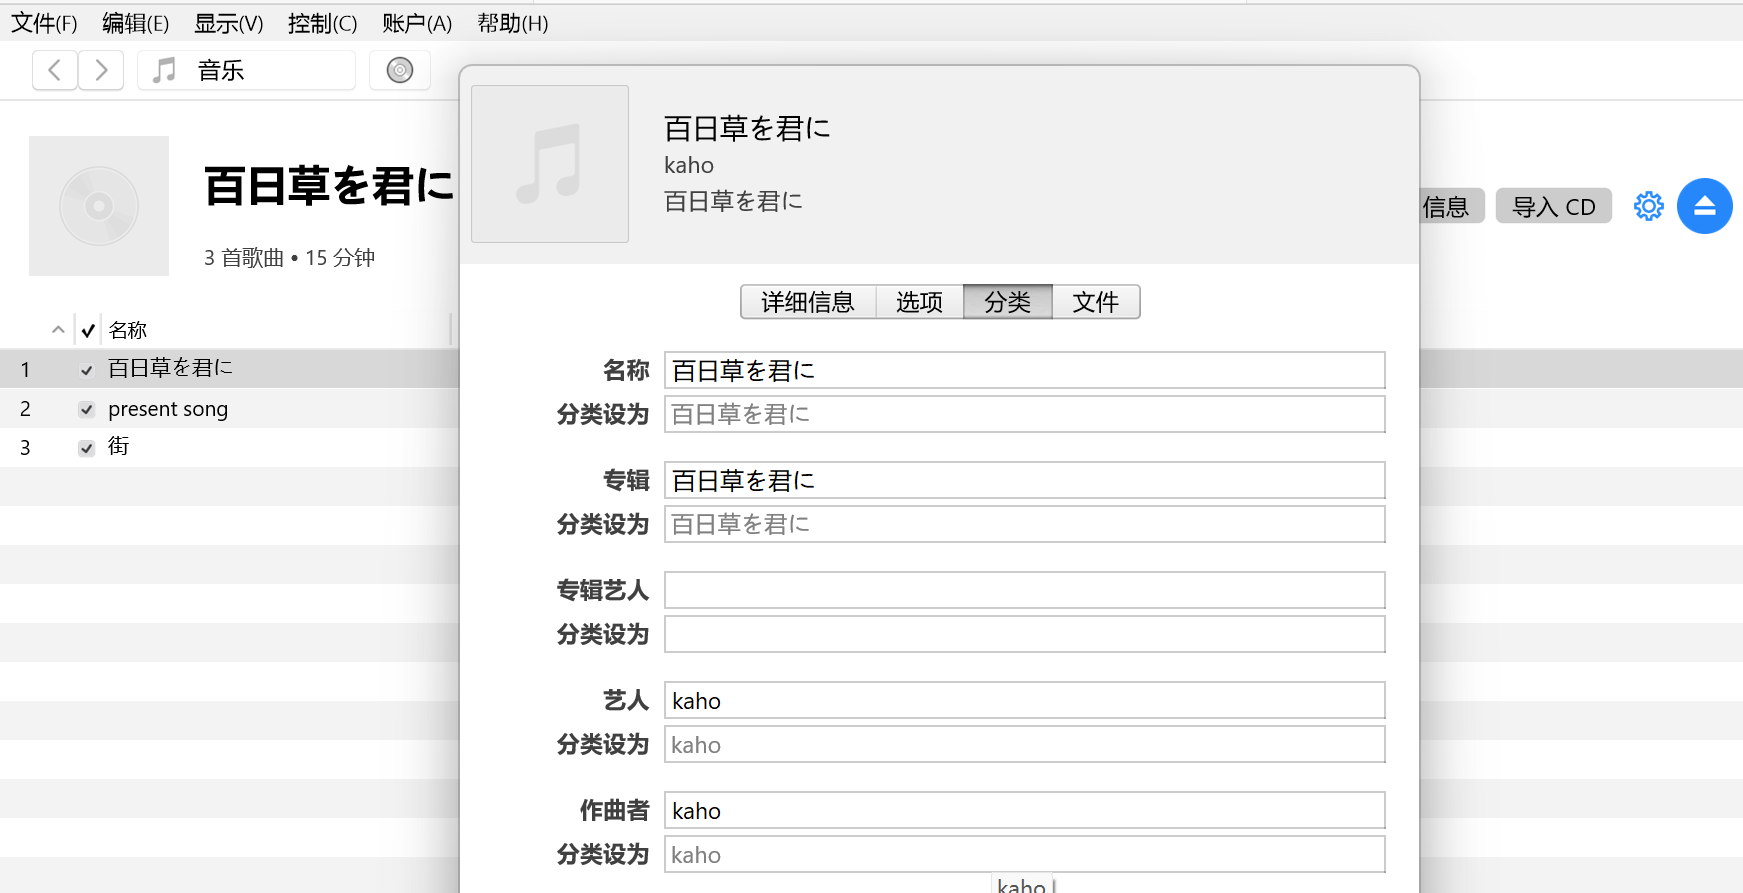
Task: Click the 专辑 input field
Action: pyautogui.click(x=1025, y=480)
